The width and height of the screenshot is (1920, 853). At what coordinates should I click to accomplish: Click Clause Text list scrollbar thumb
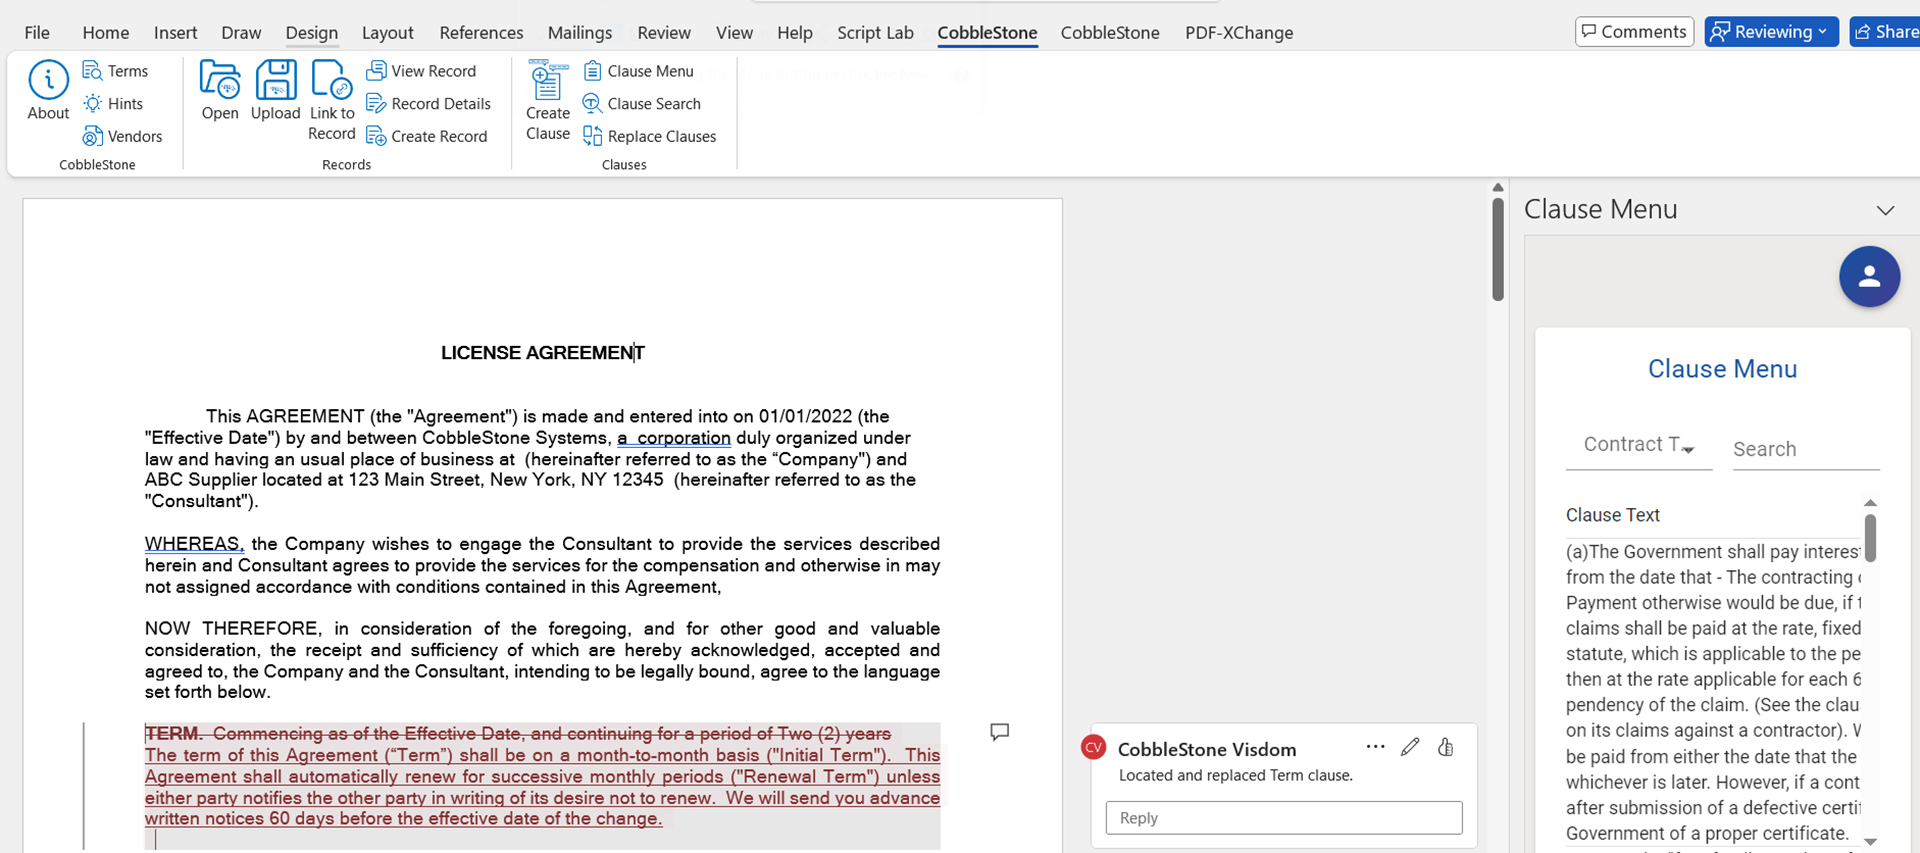[x=1870, y=538]
